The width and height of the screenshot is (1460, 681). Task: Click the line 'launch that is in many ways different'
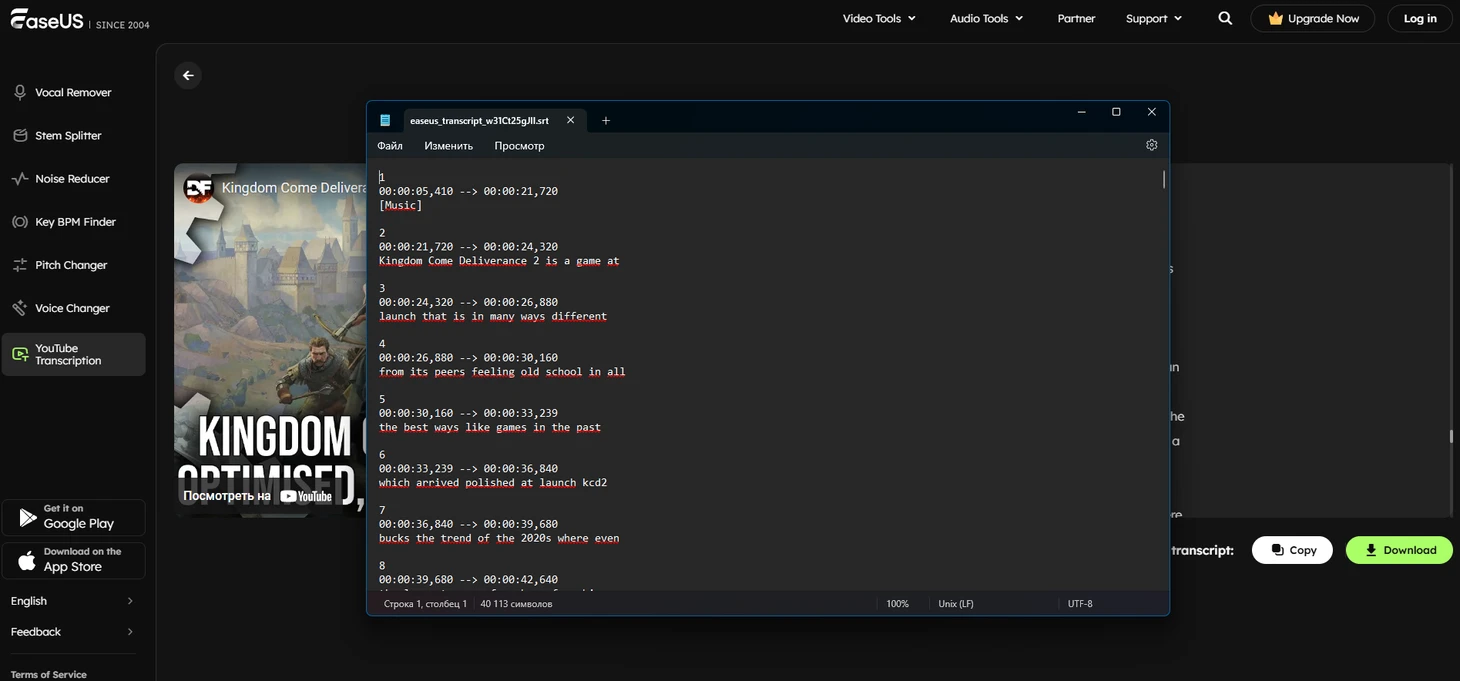click(493, 316)
